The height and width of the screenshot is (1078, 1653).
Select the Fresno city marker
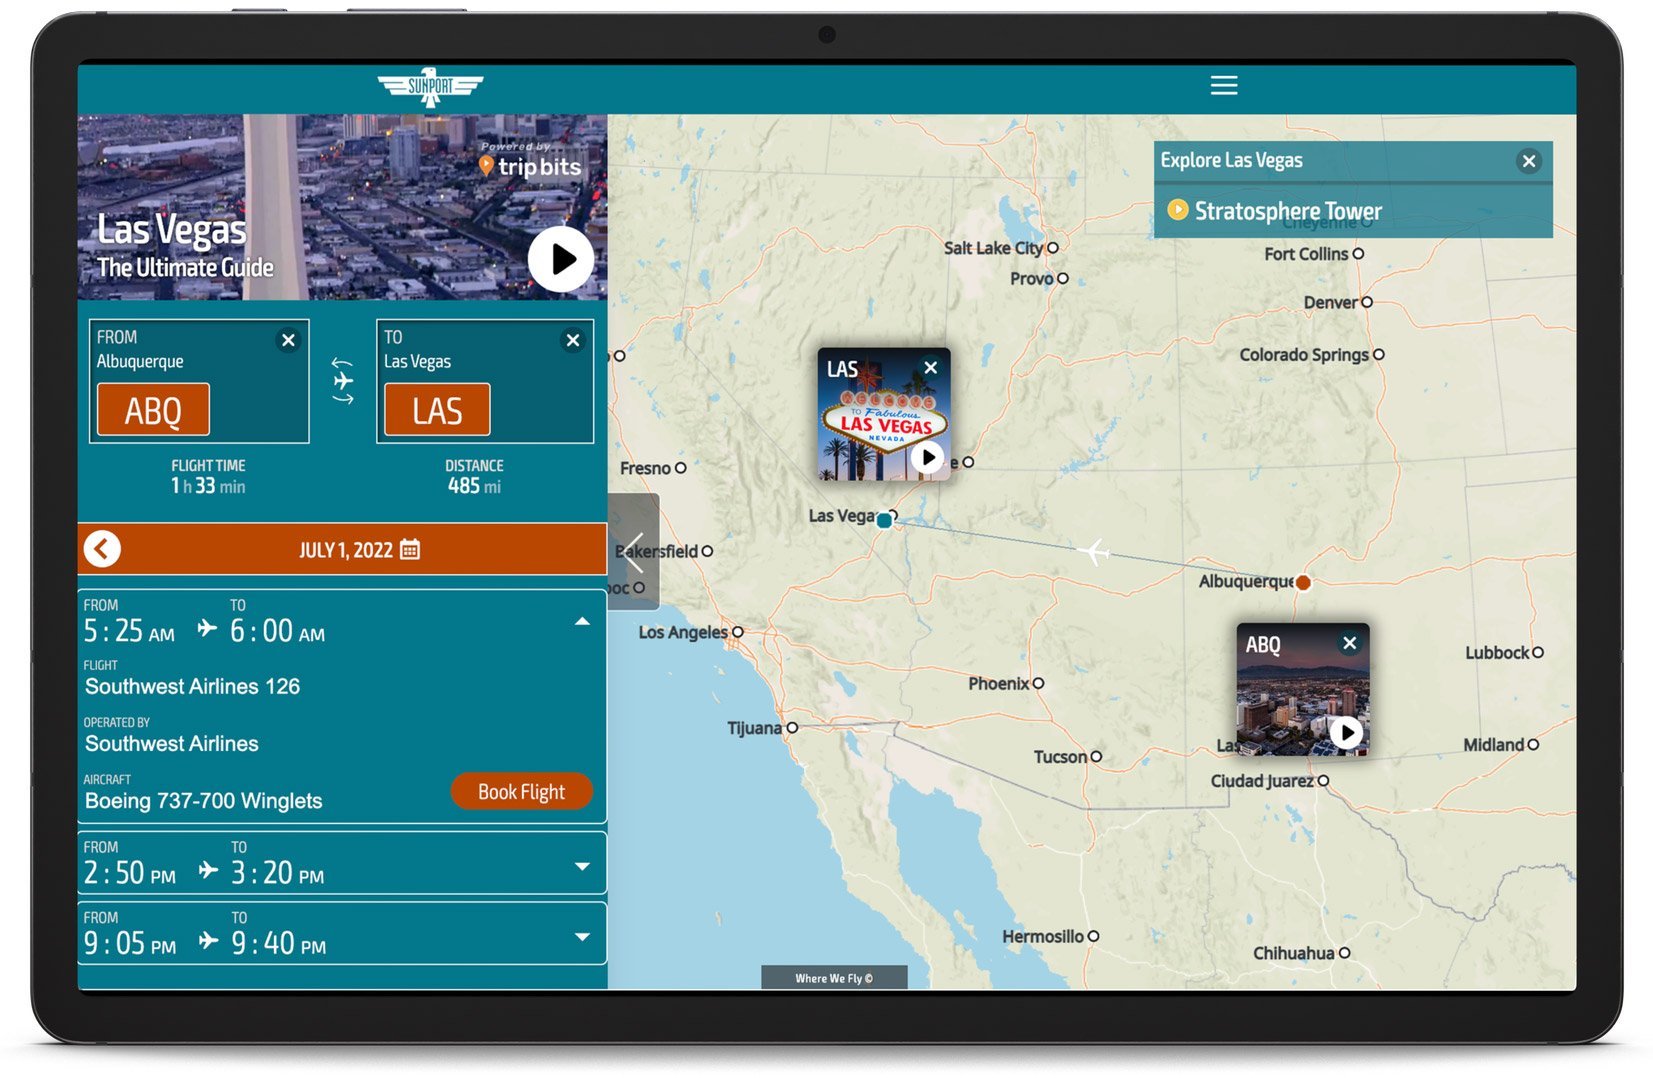click(680, 468)
